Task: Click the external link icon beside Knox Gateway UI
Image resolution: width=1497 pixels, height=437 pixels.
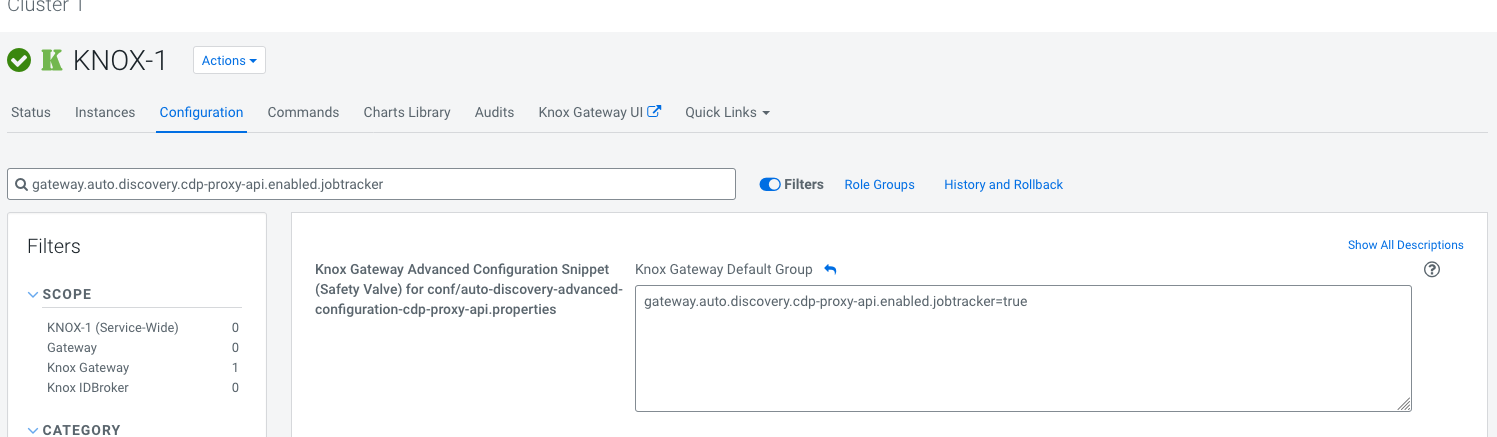Action: click(x=655, y=112)
